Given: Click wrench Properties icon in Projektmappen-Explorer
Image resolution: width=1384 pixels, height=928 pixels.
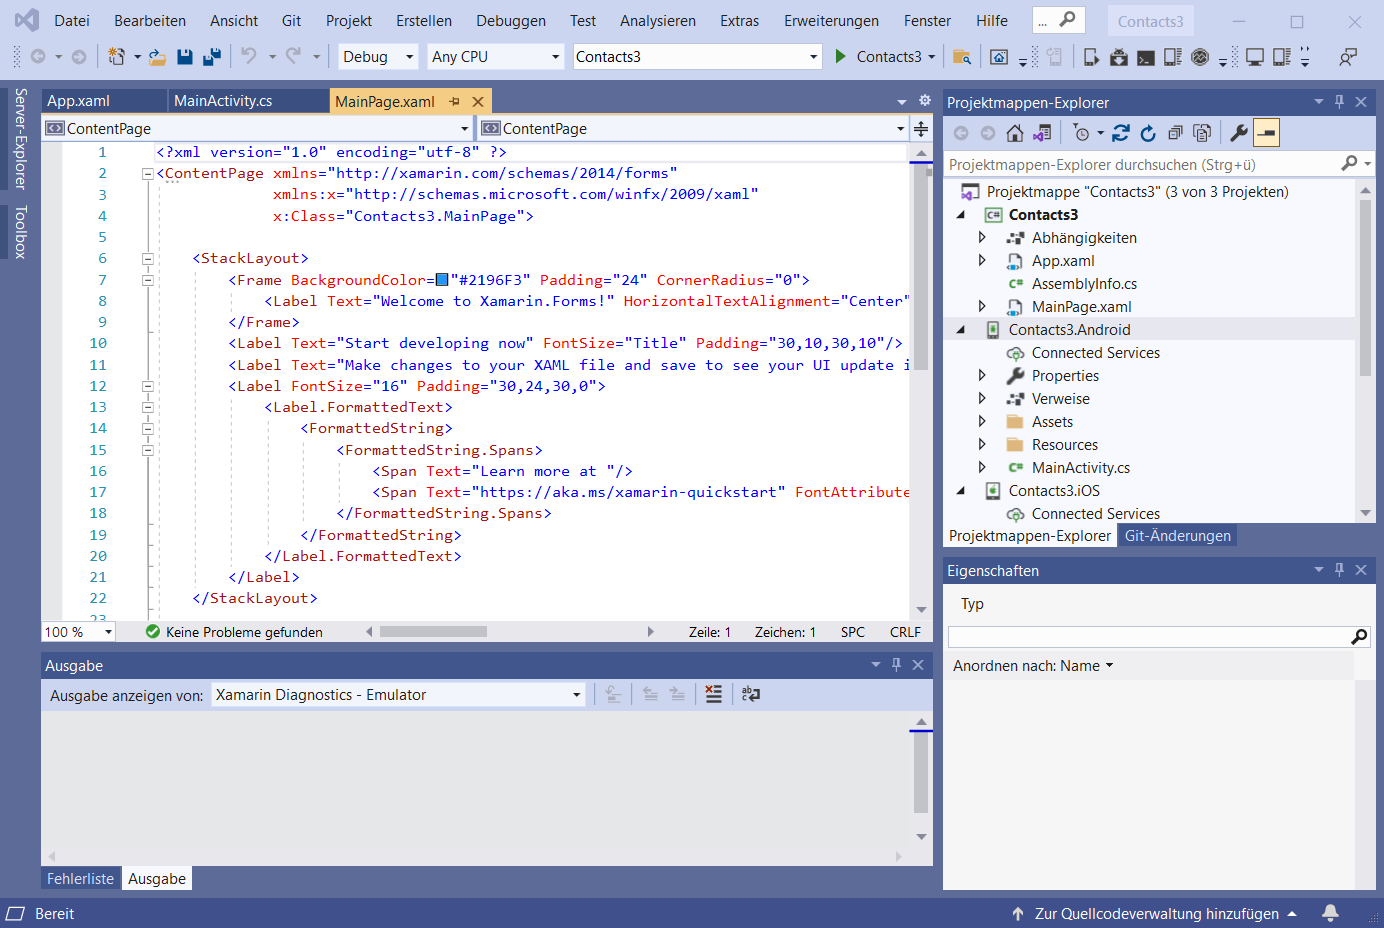Looking at the screenshot, I should [x=1238, y=133].
